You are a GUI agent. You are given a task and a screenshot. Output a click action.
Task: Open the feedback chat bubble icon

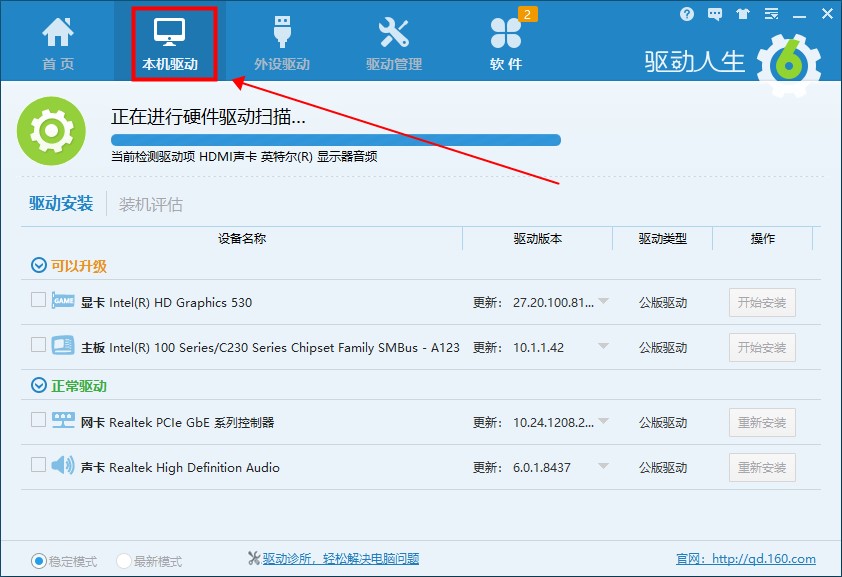pos(715,14)
